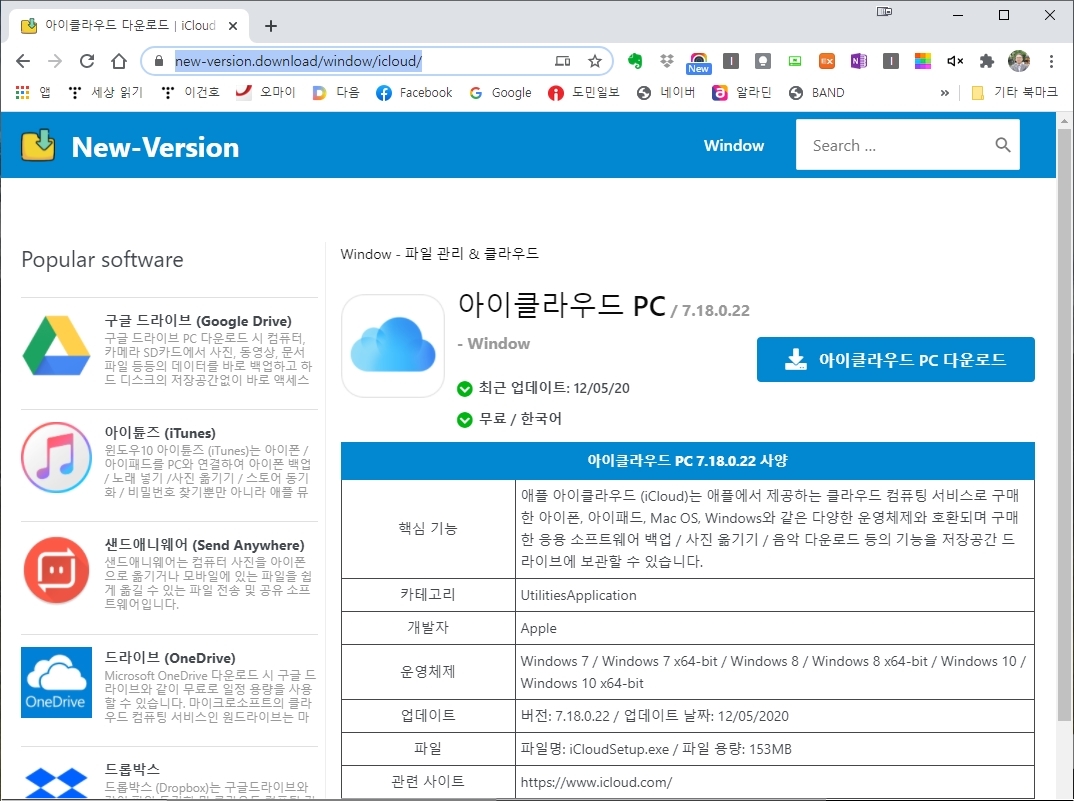This screenshot has height=801, width=1074.
Task: Open the Facebook bookmark
Action: click(414, 93)
